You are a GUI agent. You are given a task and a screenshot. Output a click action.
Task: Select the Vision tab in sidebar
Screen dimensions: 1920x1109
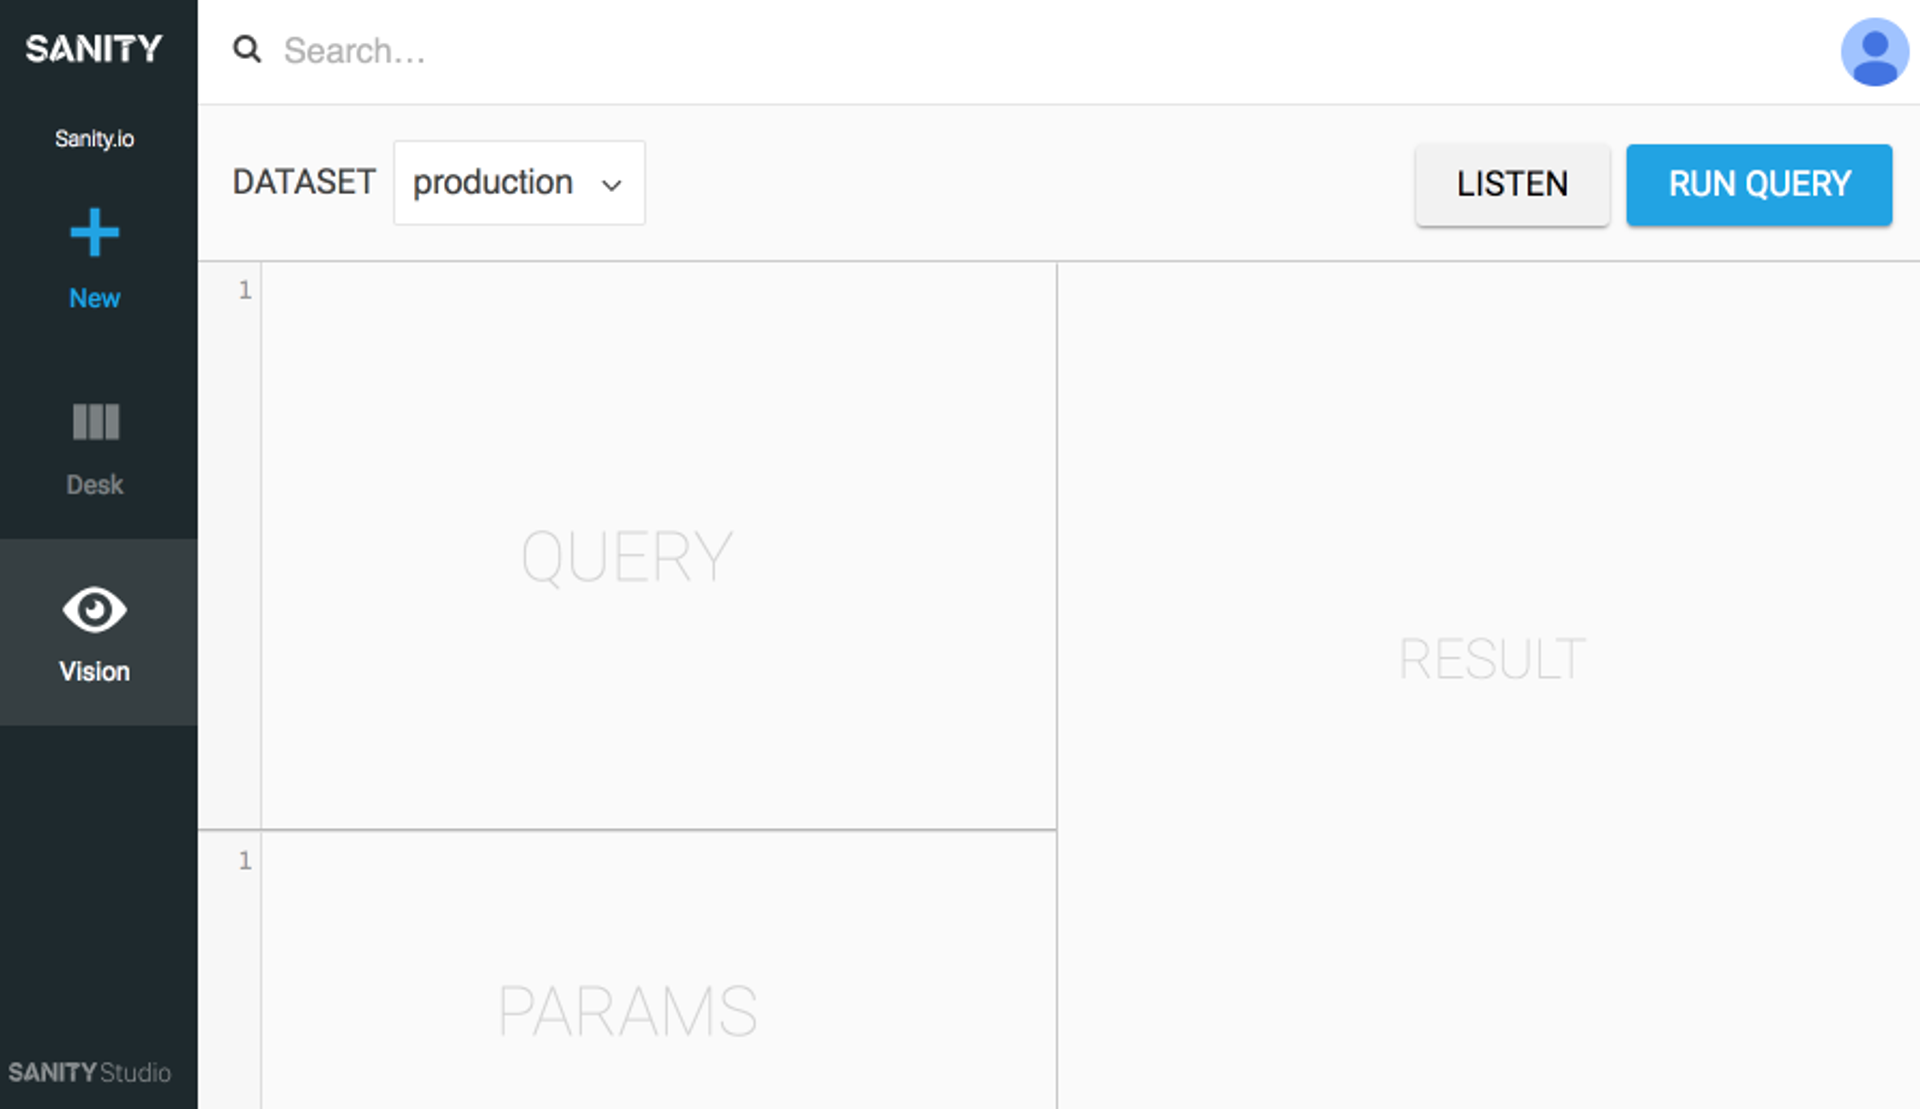tap(95, 636)
